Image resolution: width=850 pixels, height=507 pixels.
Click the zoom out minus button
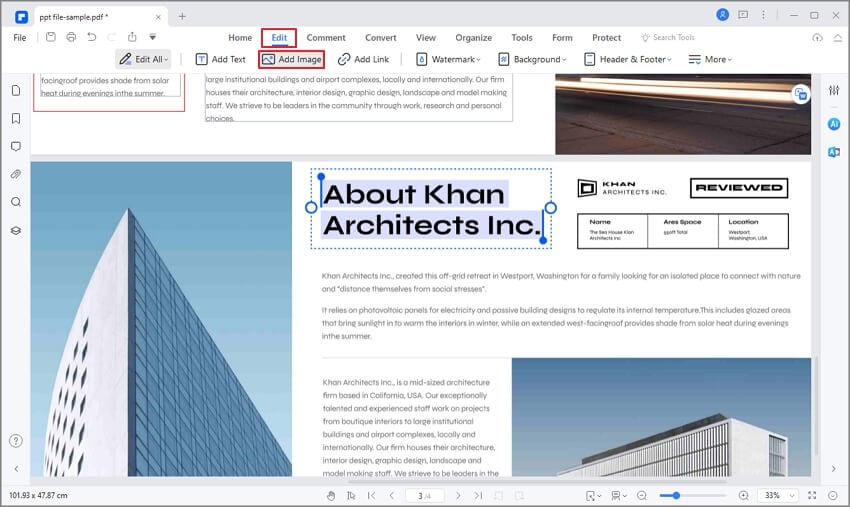pyautogui.click(x=642, y=496)
